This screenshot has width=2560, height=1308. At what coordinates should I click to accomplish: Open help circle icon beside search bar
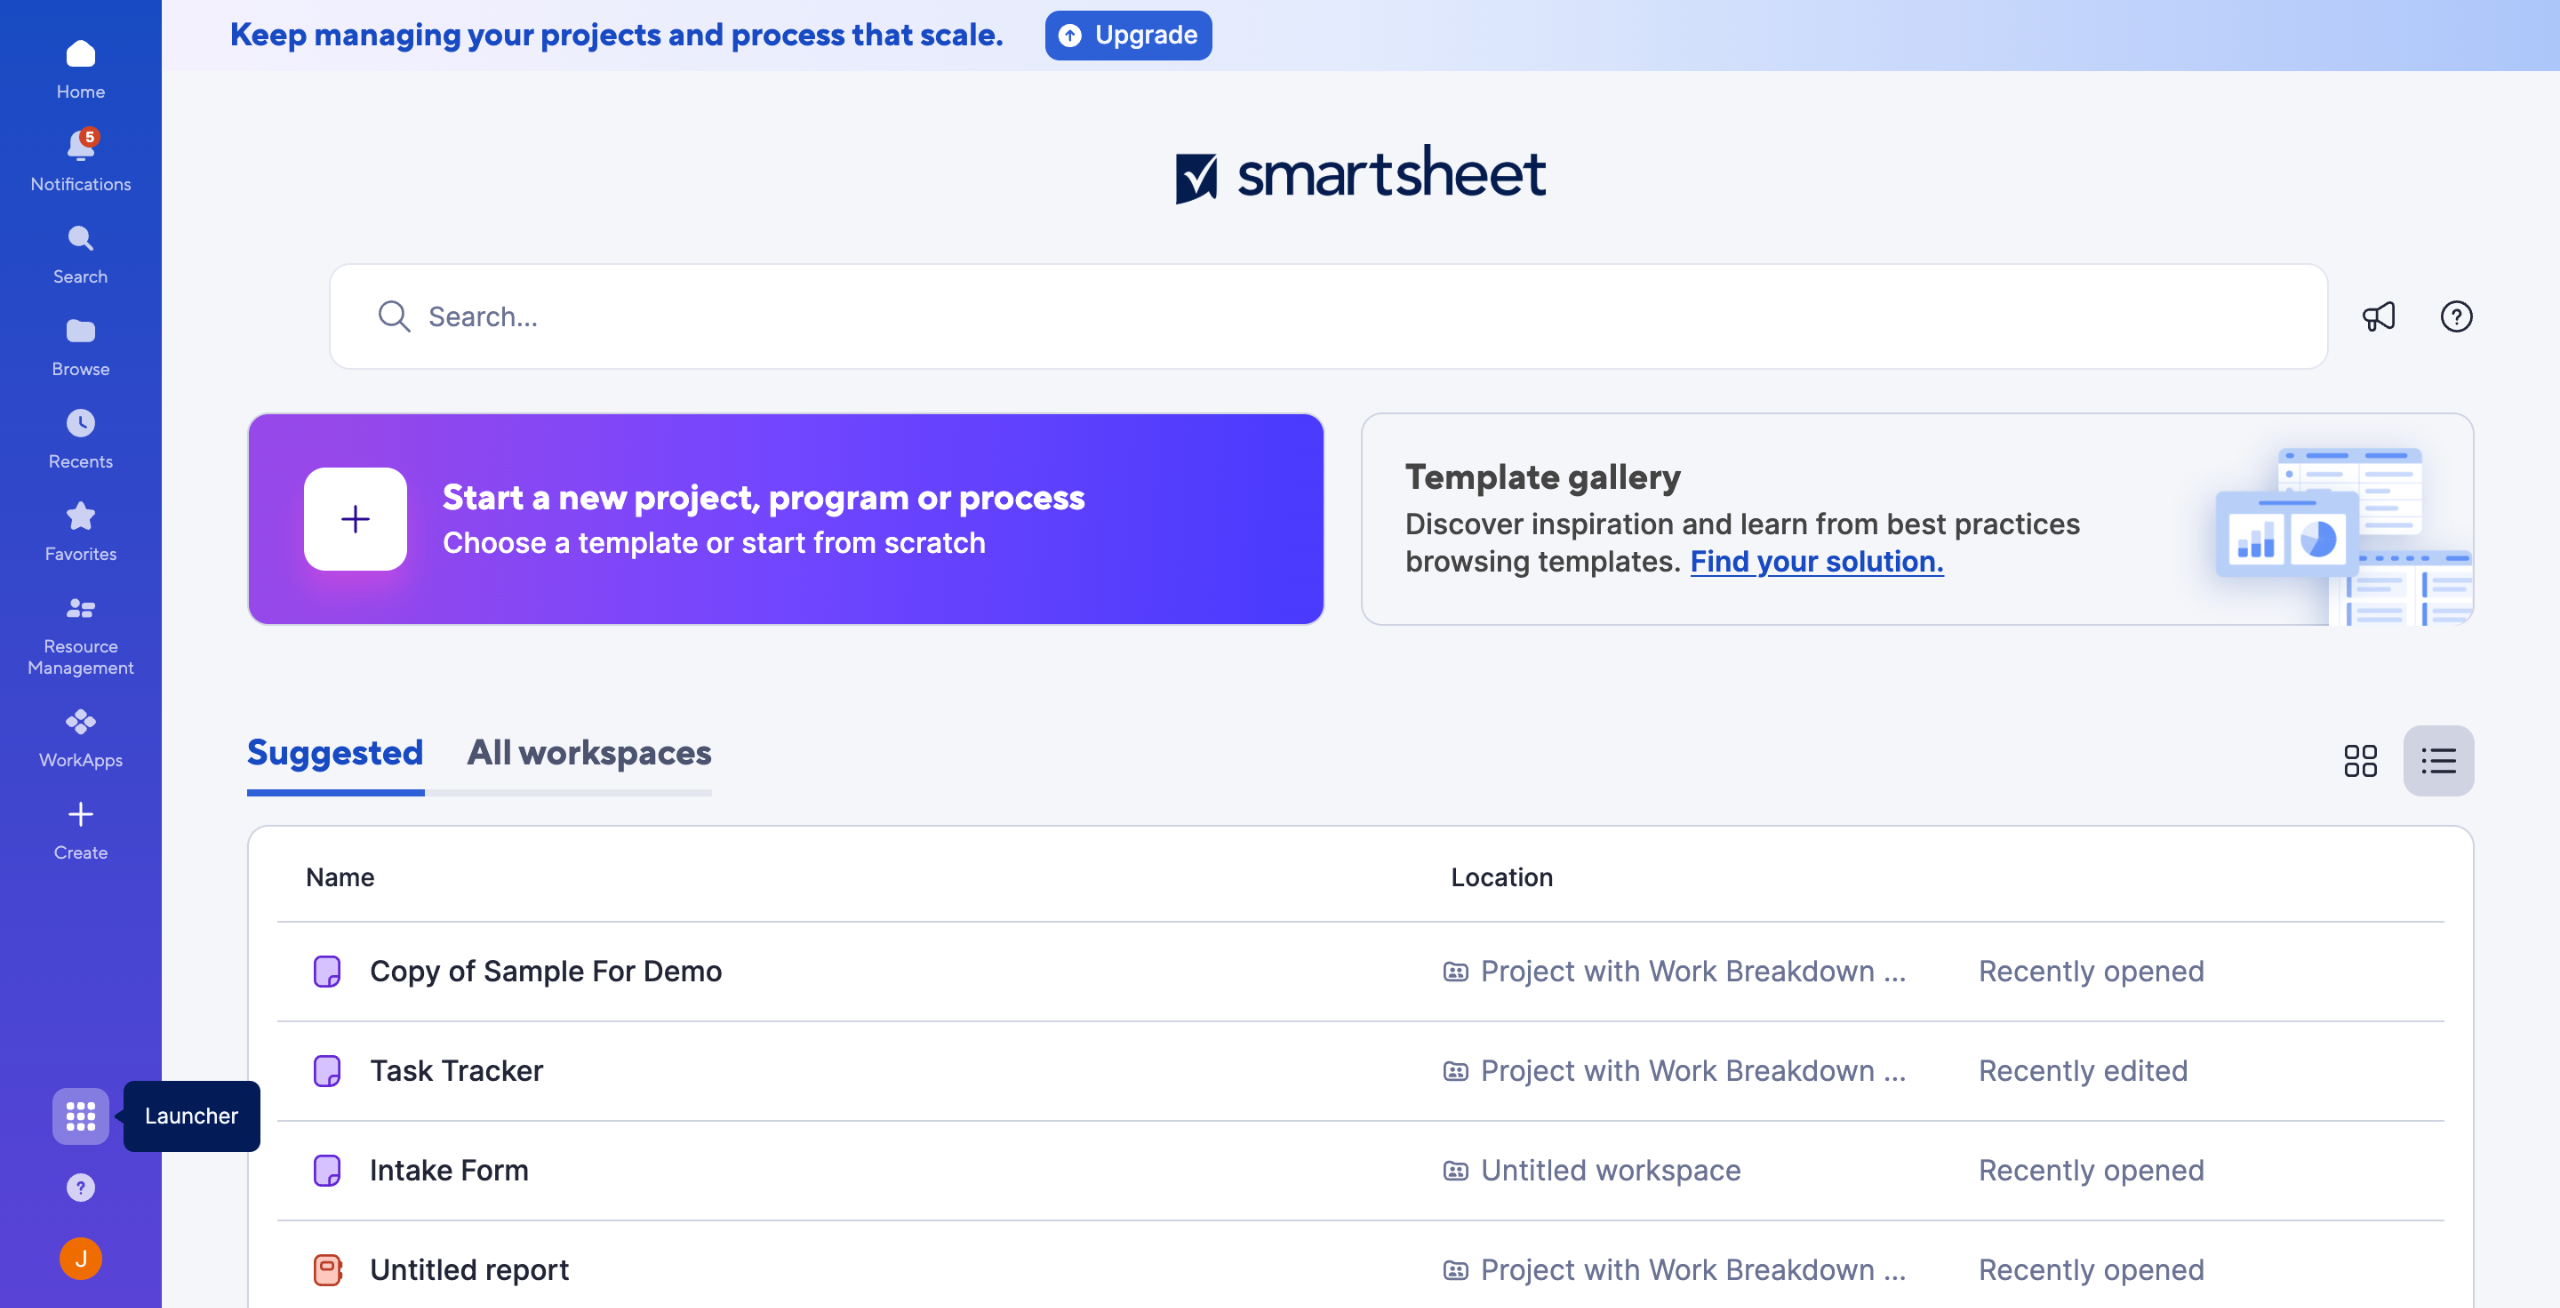click(x=2456, y=317)
